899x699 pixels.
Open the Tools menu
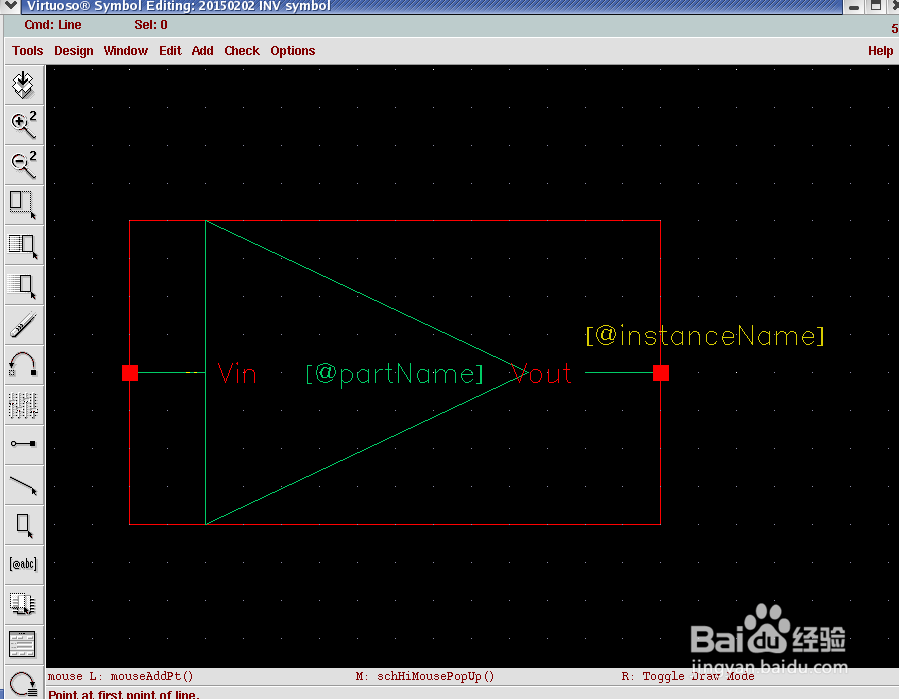pos(28,50)
